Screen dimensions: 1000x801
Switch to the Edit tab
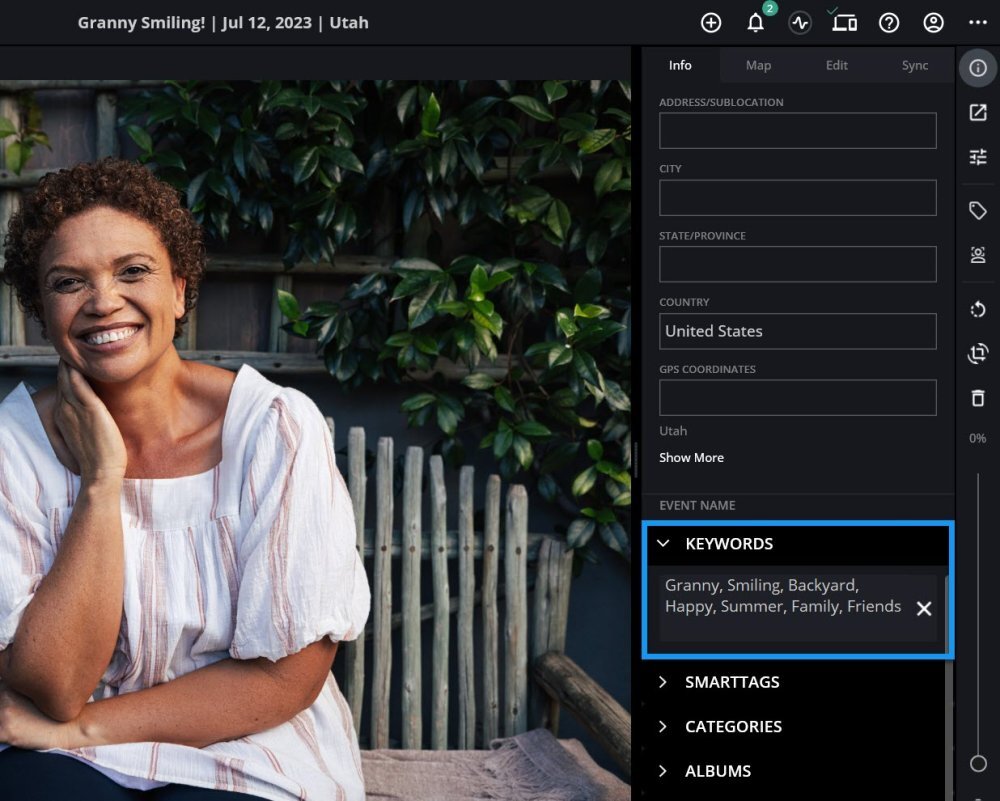[837, 65]
